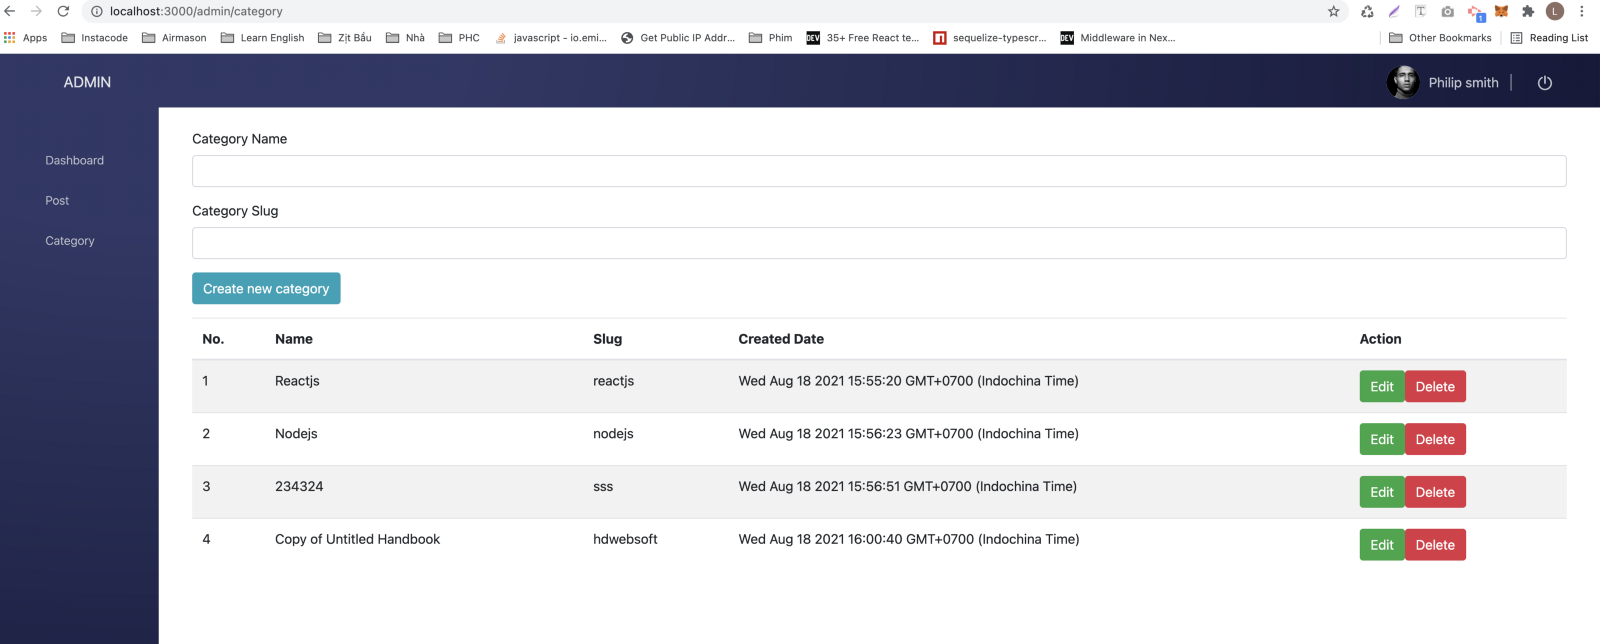Open the Zịt Bầu bookmark folder
The height and width of the screenshot is (644, 1600).
[x=345, y=38]
